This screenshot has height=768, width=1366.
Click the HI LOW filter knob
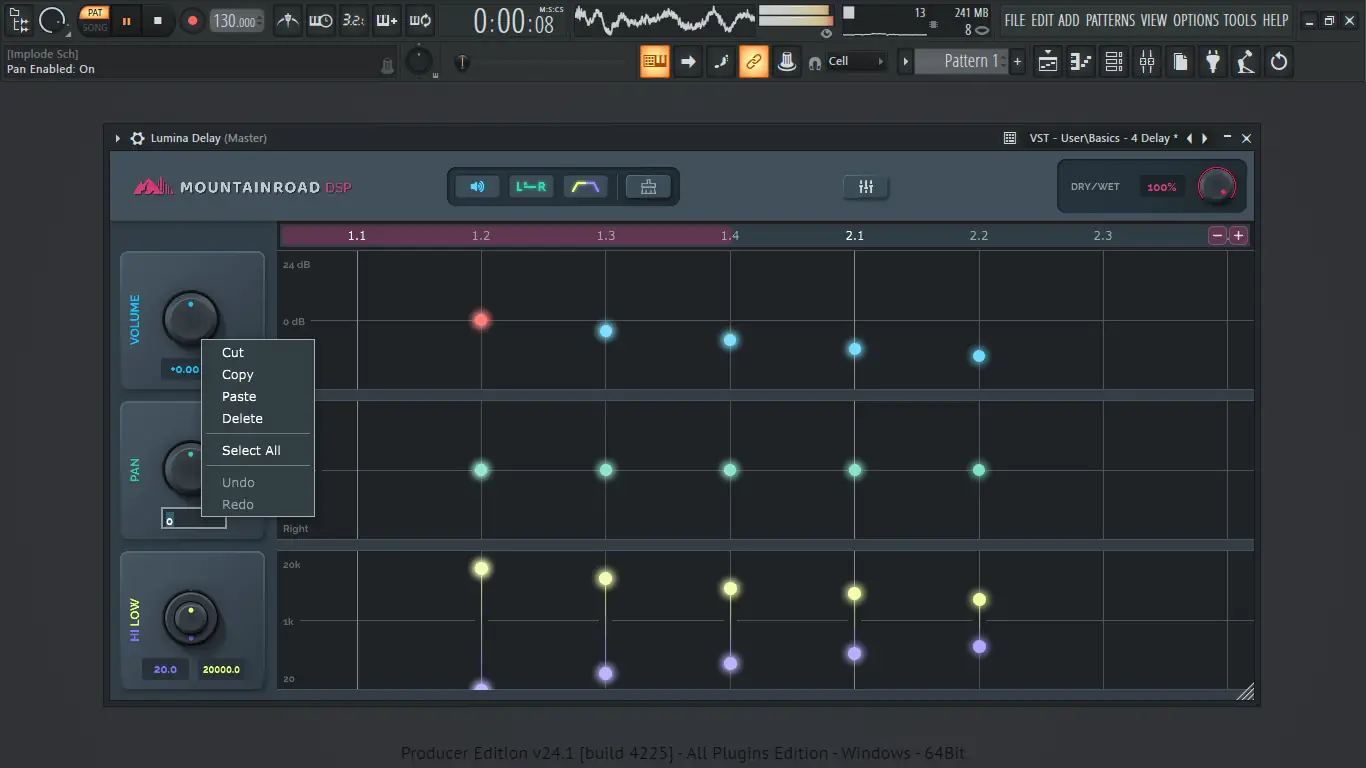(x=190, y=618)
